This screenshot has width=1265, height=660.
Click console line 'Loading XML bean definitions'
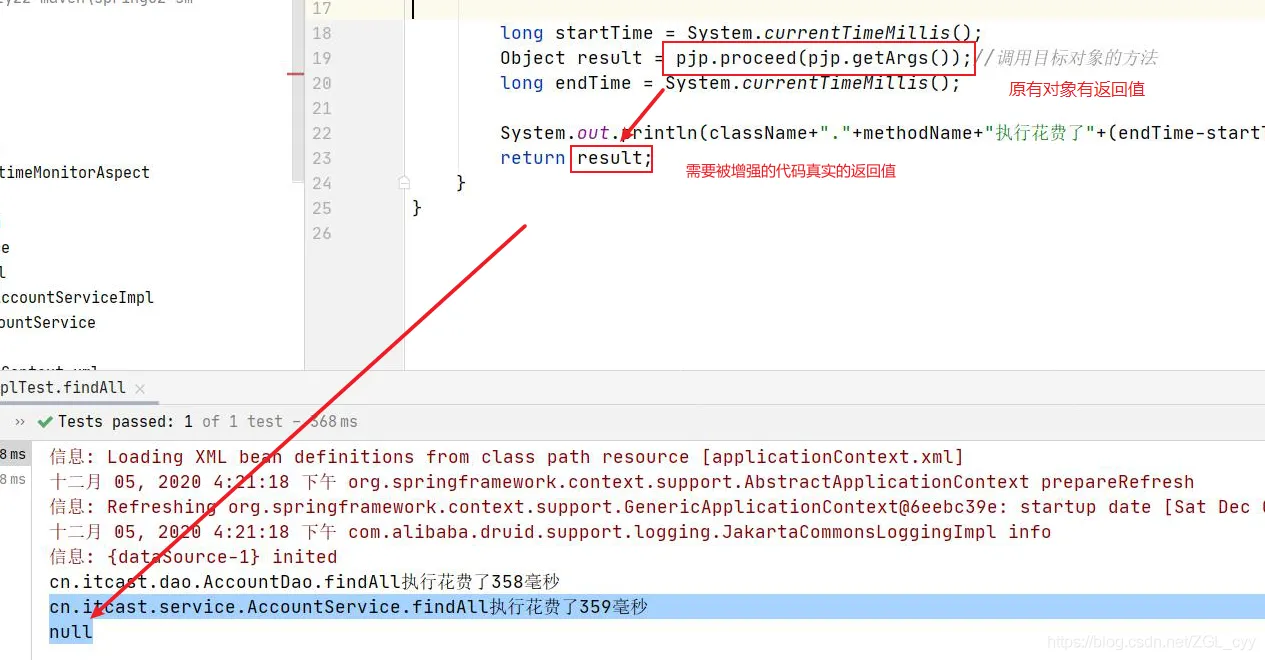(506, 457)
